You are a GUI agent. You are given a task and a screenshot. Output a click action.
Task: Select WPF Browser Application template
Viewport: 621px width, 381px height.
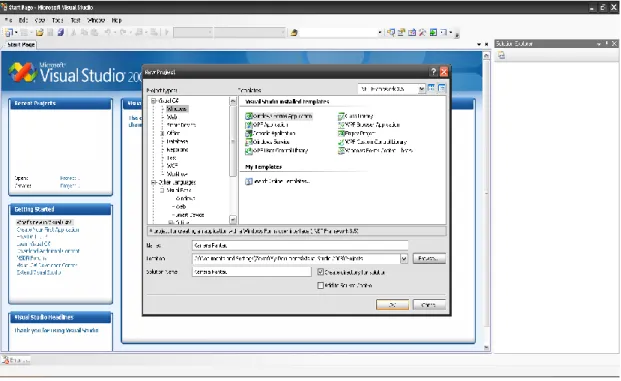[369, 125]
